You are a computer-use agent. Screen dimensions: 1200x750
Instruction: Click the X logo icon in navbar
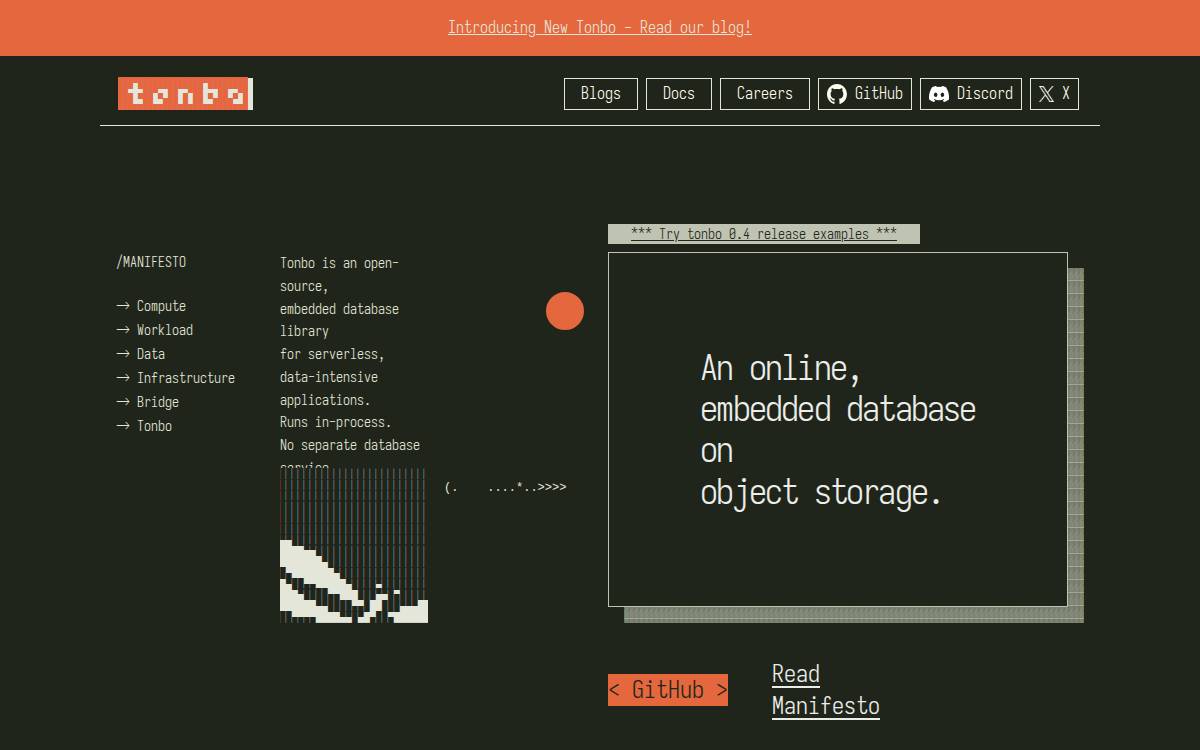(x=1046, y=94)
